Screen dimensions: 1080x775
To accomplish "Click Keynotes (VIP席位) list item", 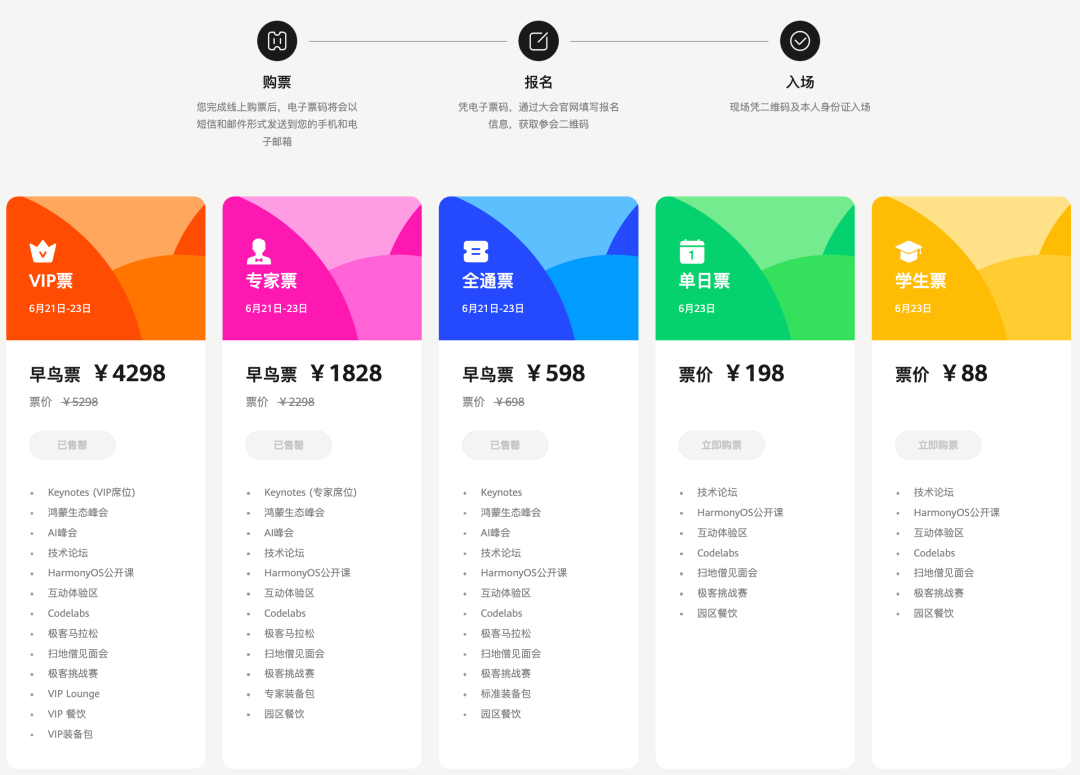I will [92, 493].
